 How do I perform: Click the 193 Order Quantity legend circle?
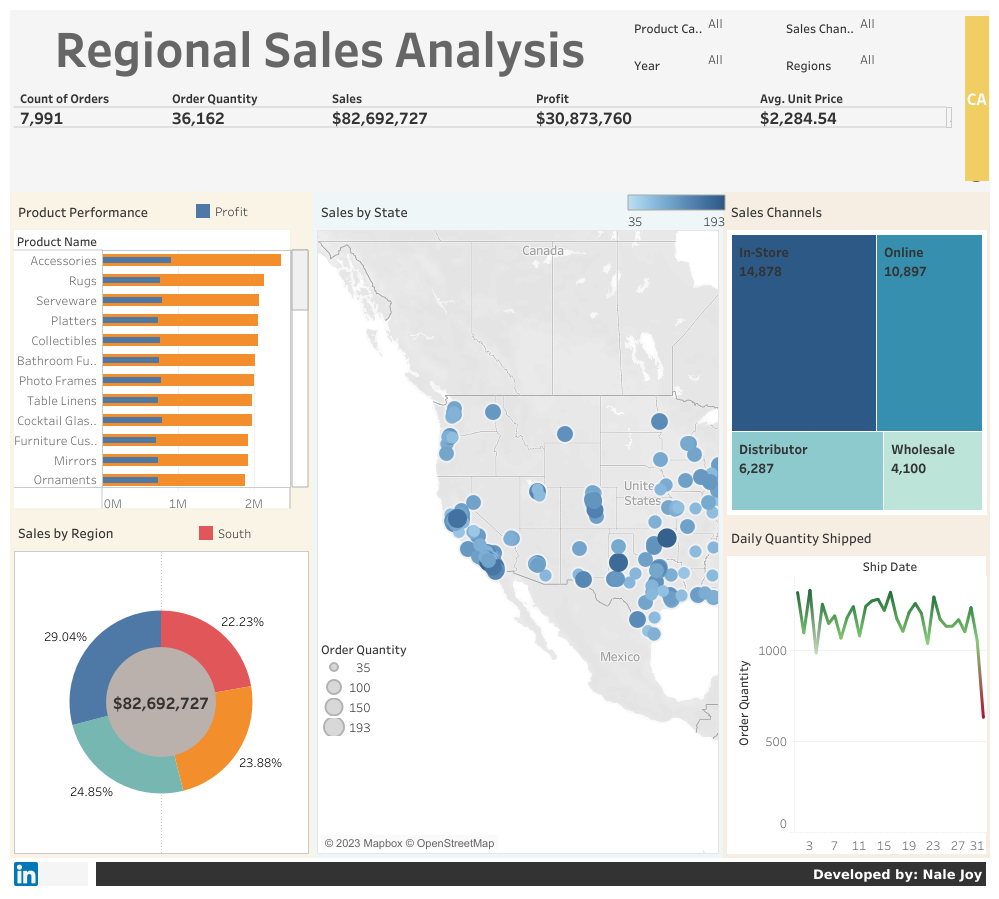click(334, 727)
